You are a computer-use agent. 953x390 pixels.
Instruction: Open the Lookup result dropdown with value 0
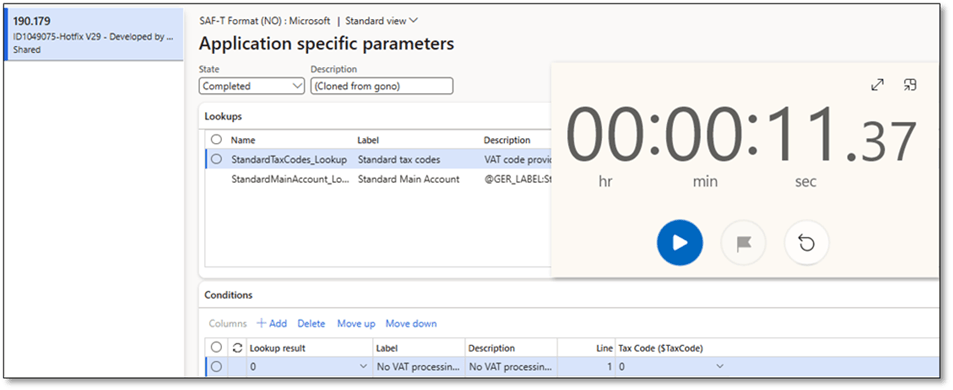point(309,366)
